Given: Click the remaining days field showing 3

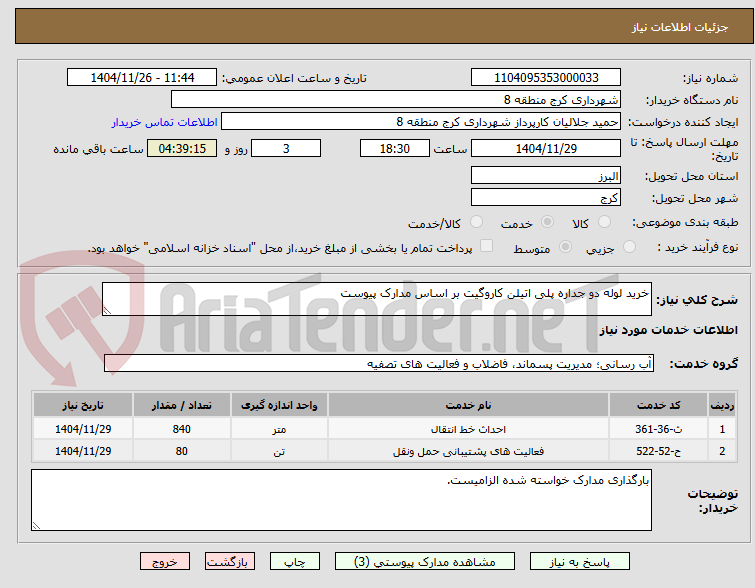Looking at the screenshot, I should (286, 148).
